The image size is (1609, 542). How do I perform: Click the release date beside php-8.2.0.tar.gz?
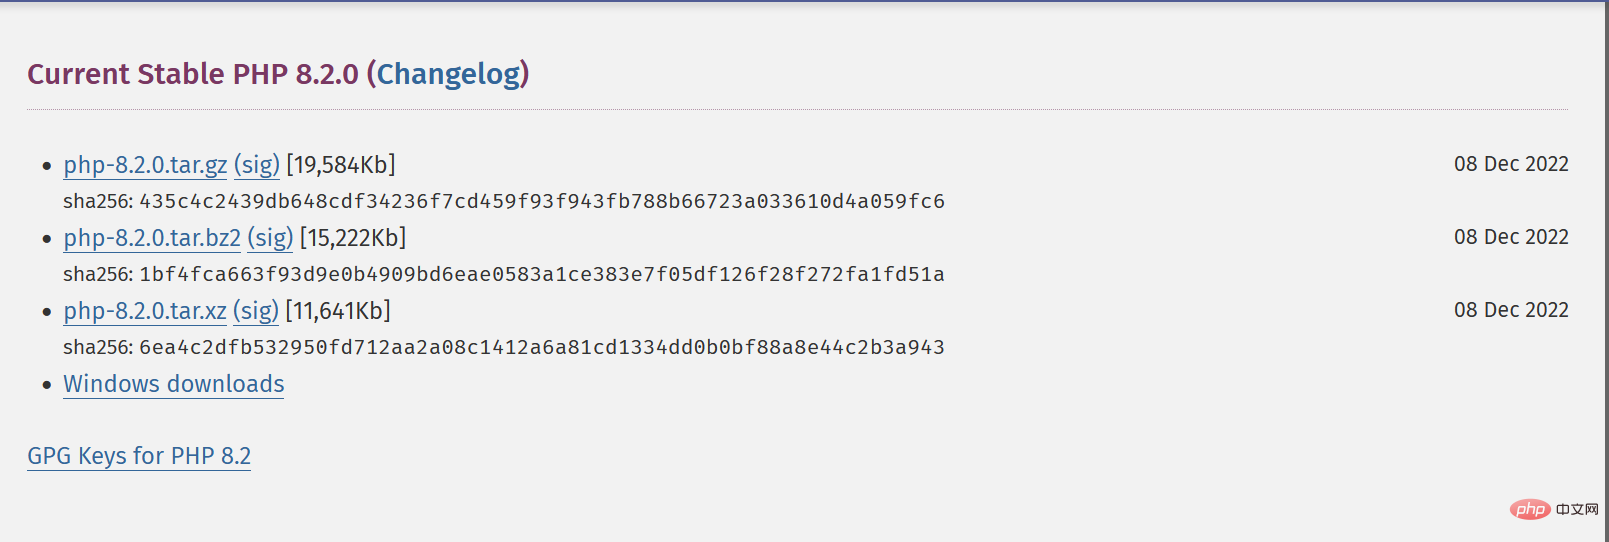point(1510,164)
